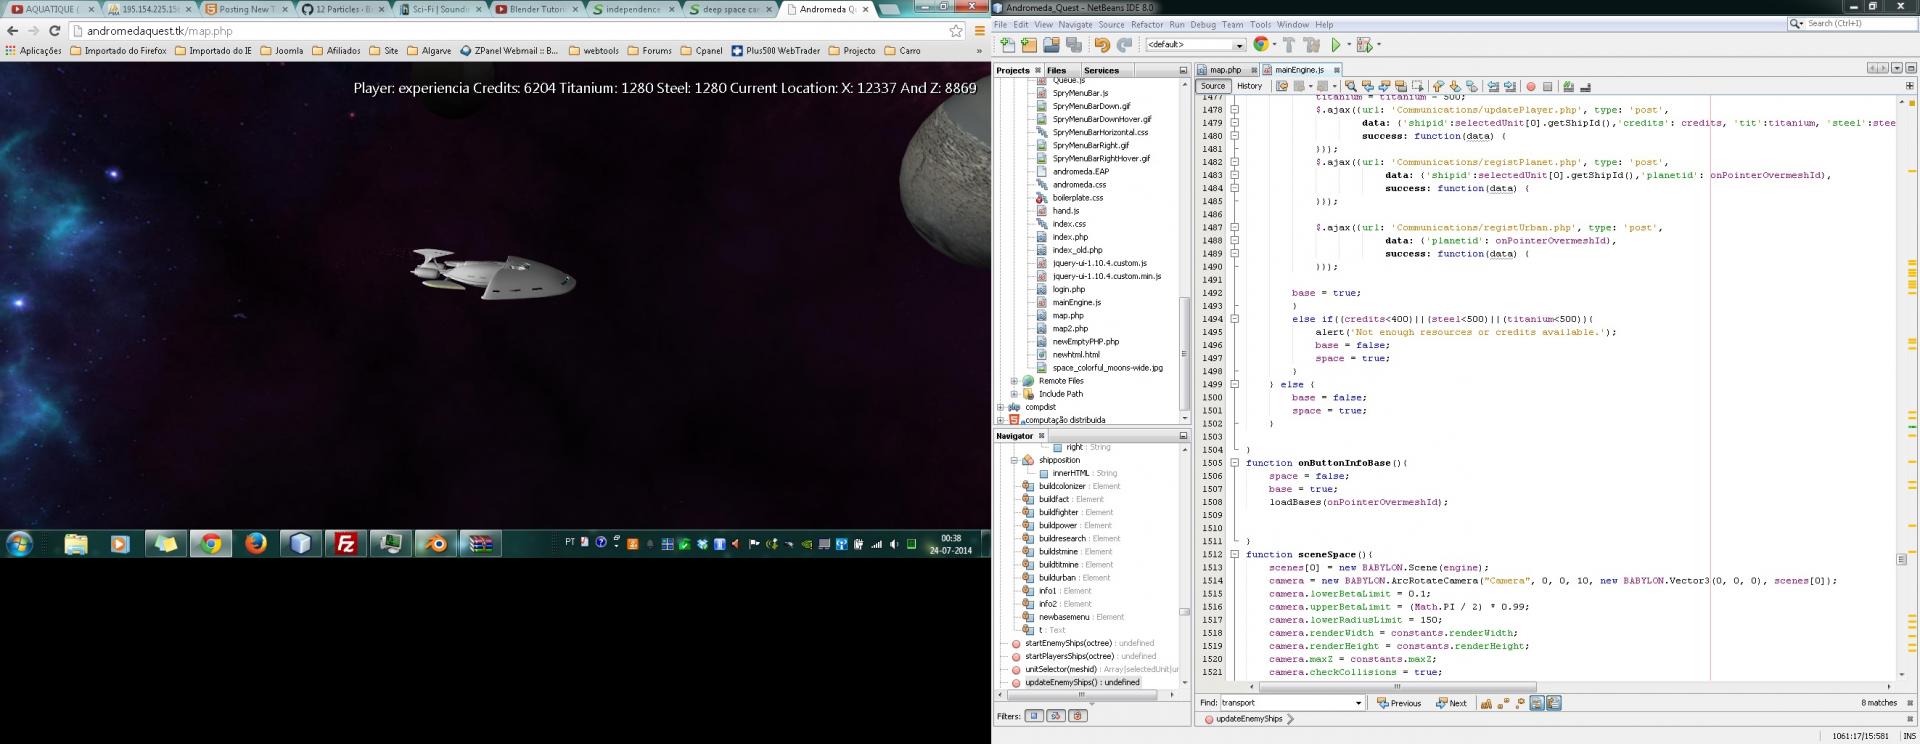The image size is (1920, 744).
Task: Switch to the Files tab
Action: 1056,70
